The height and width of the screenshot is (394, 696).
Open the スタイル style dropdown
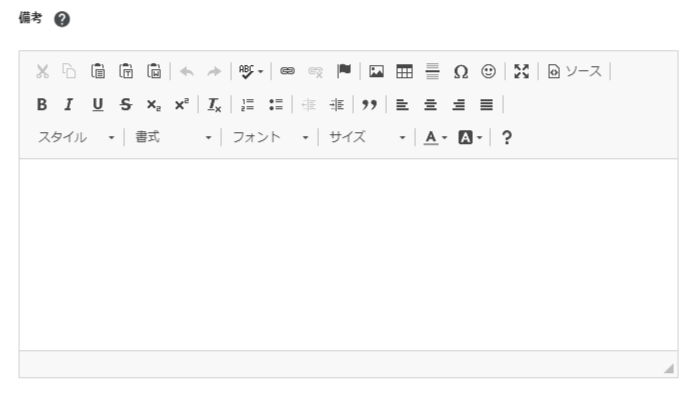pos(76,137)
